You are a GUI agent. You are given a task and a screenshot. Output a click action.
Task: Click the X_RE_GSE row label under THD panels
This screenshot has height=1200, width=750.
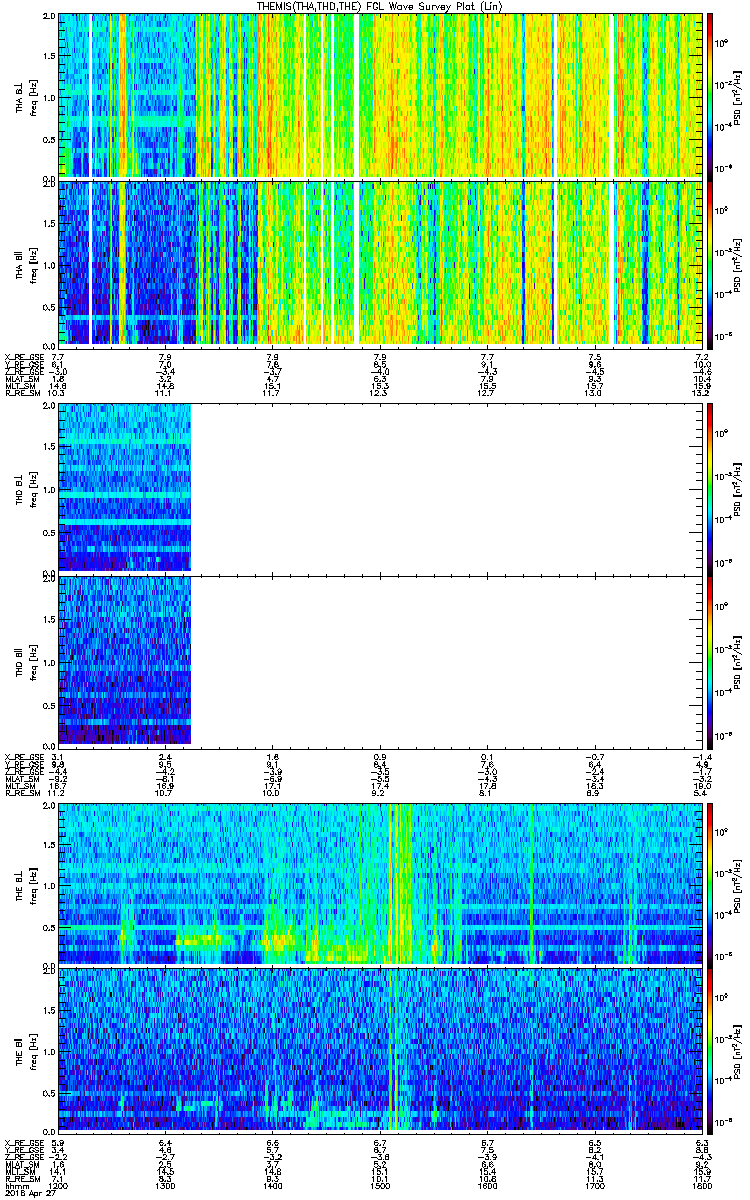(22, 756)
